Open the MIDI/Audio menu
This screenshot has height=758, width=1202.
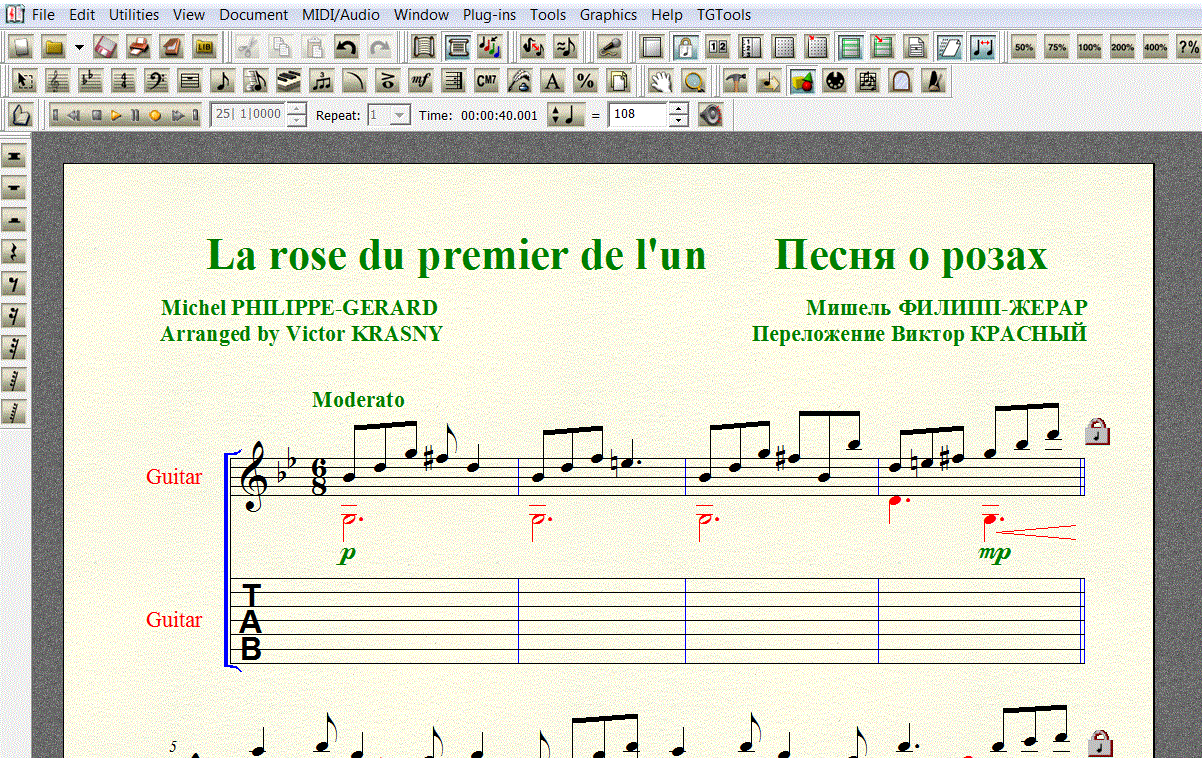tap(340, 15)
